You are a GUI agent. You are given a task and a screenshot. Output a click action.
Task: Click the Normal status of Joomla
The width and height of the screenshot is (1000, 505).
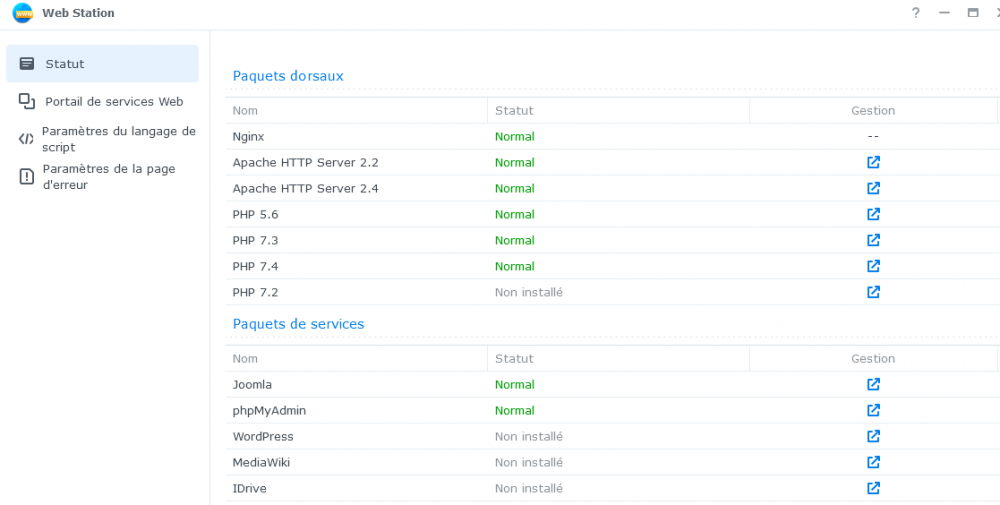(x=515, y=384)
